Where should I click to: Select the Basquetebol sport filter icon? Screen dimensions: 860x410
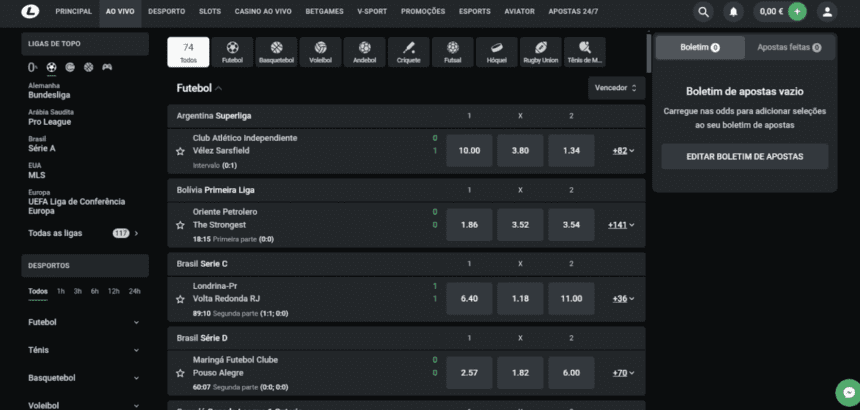(x=276, y=52)
